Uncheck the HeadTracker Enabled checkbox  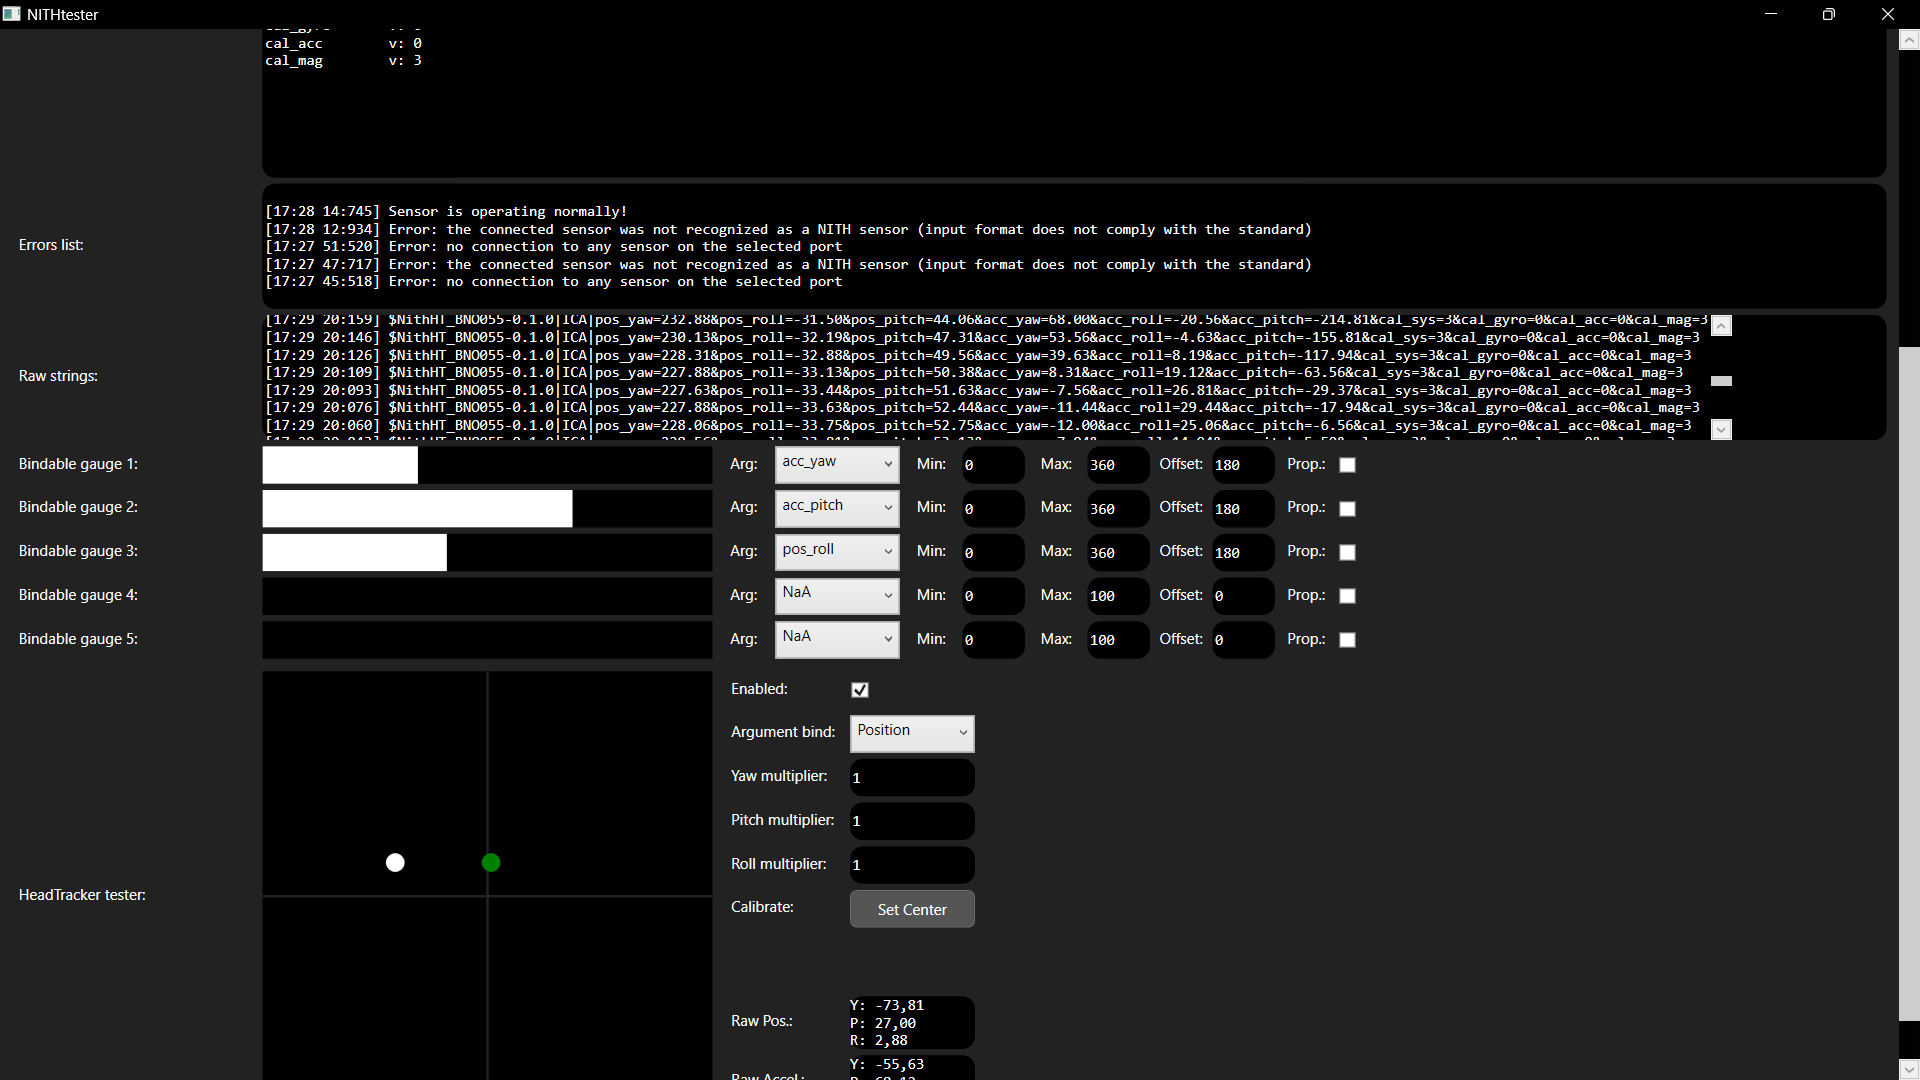point(860,690)
